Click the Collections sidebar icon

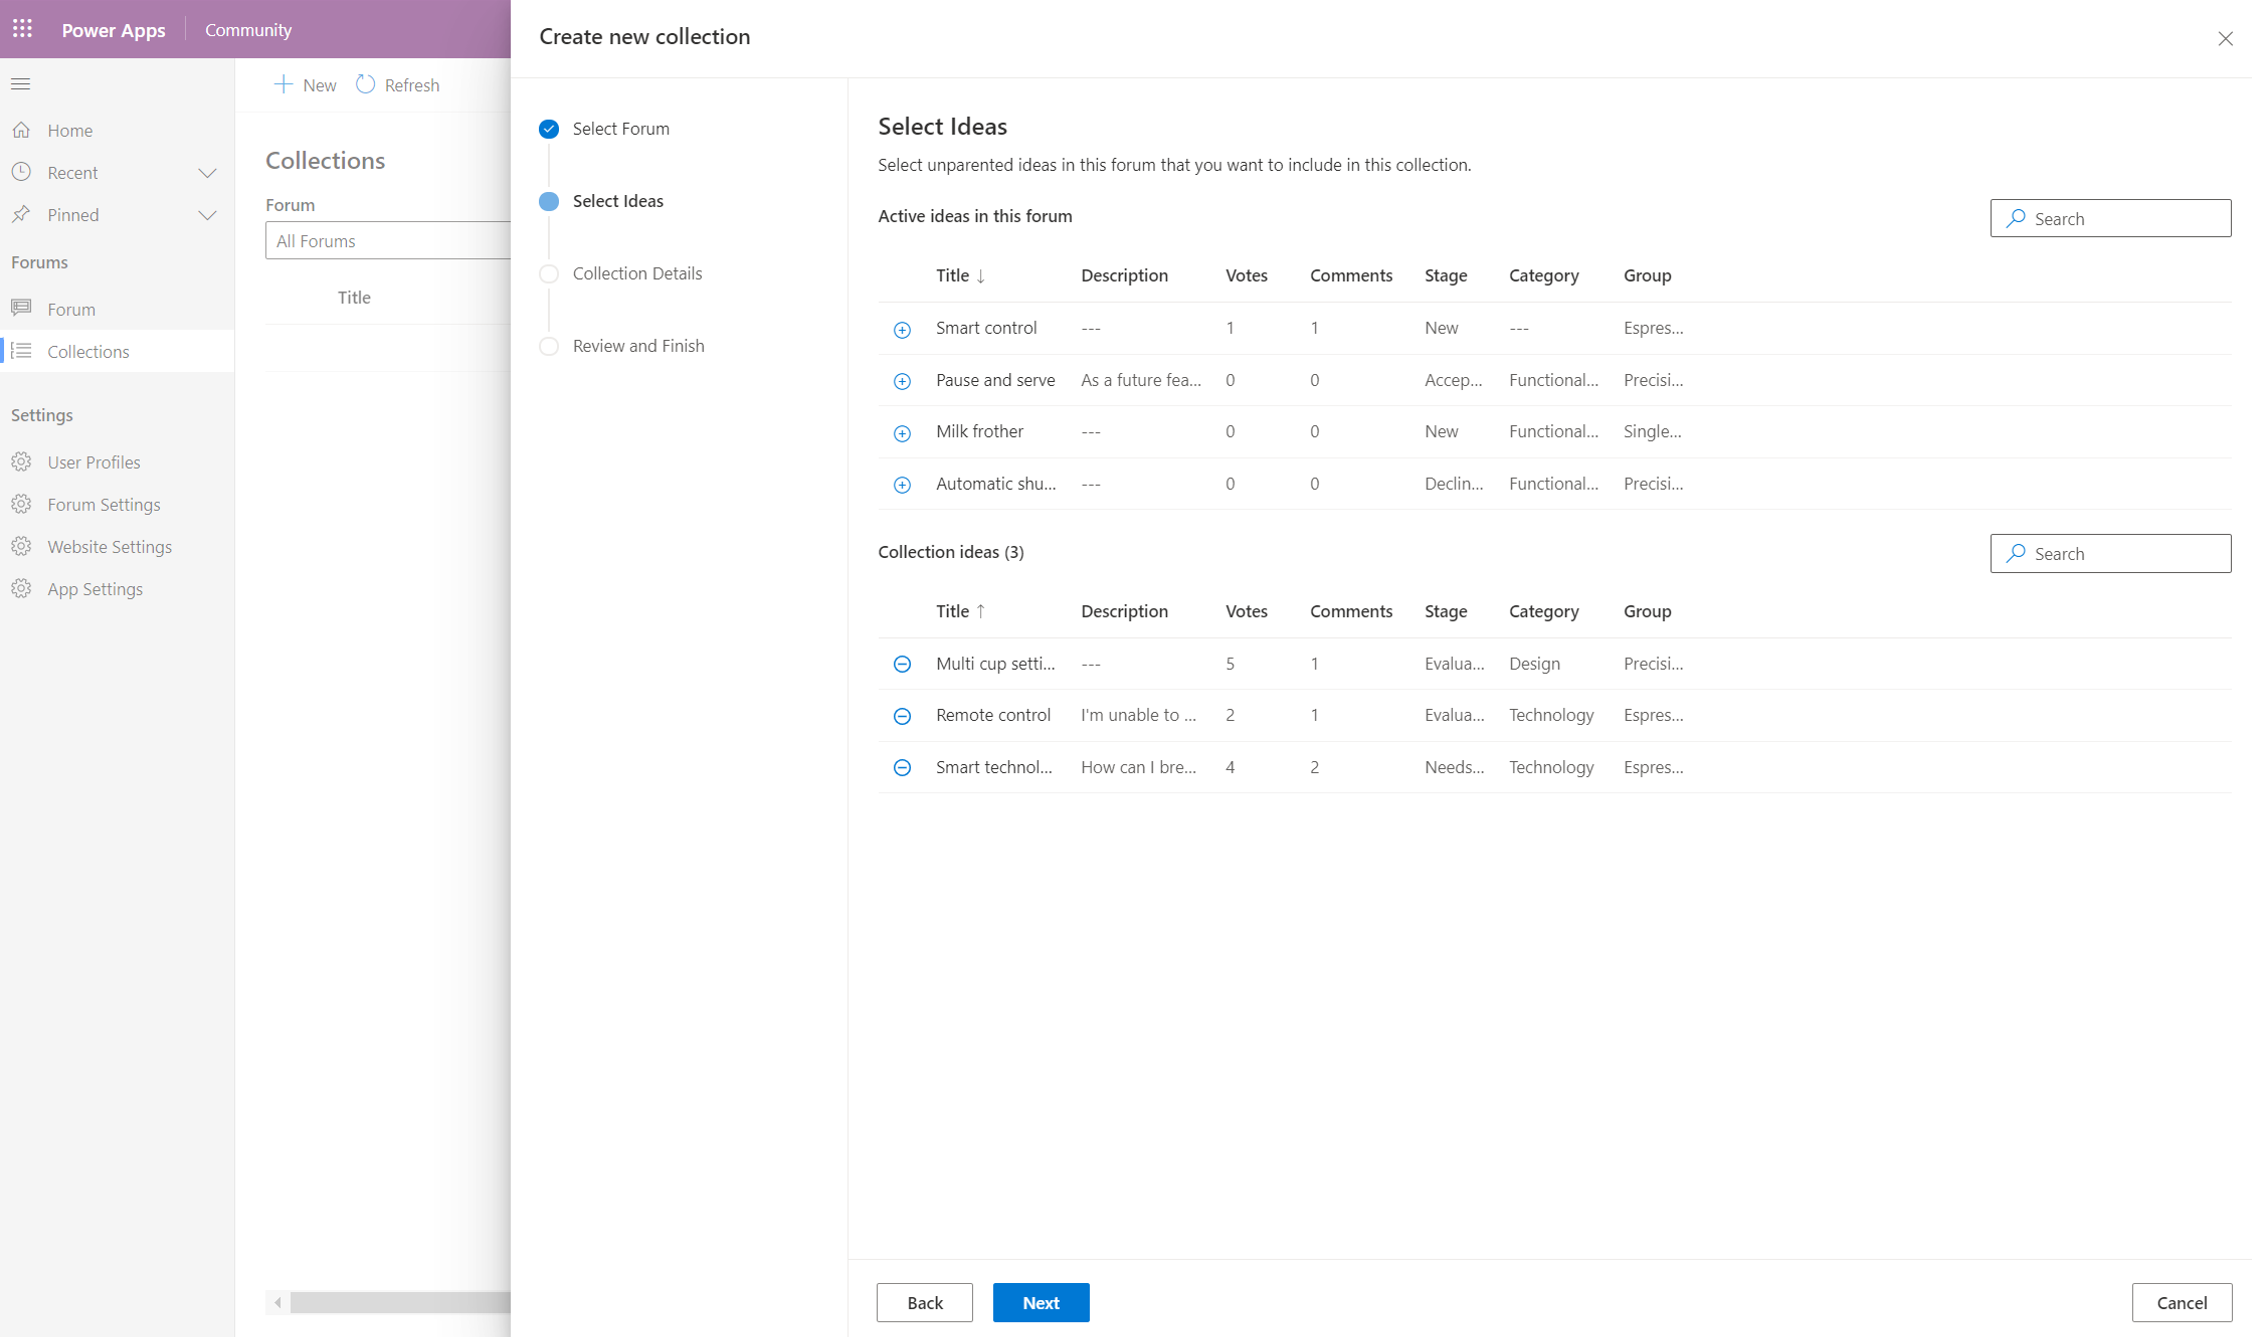tap(22, 350)
